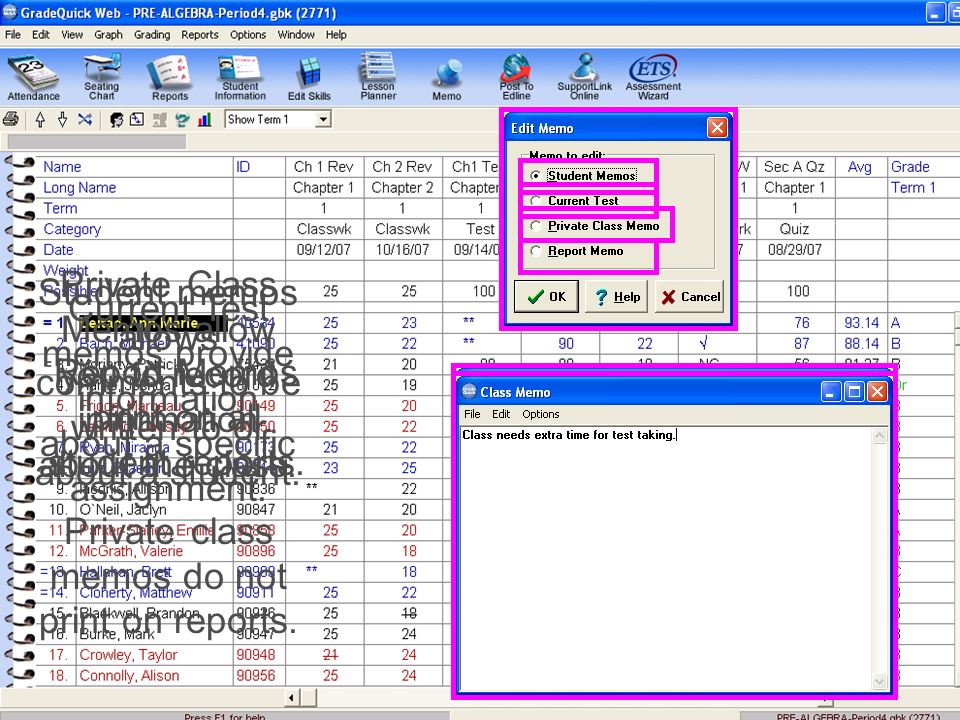Viewport: 960px width, 720px height.
Task: Open the Show Term 1 dropdown
Action: pyautogui.click(x=324, y=119)
